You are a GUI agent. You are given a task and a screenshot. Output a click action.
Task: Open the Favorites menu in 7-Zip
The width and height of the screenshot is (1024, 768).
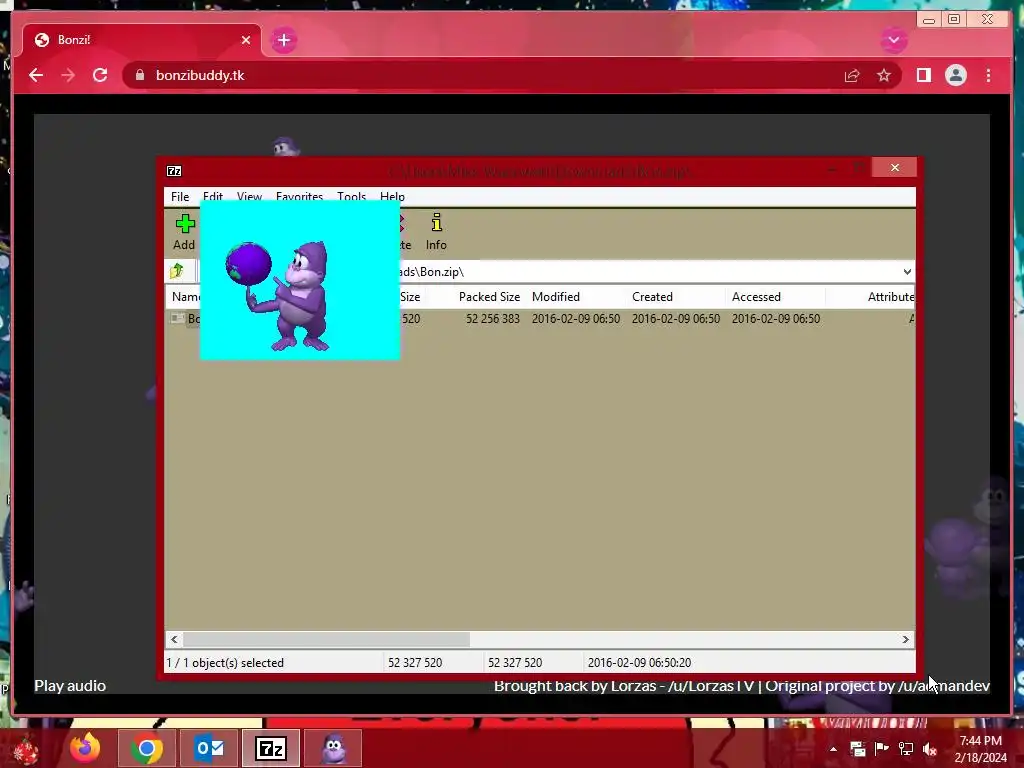coord(299,195)
